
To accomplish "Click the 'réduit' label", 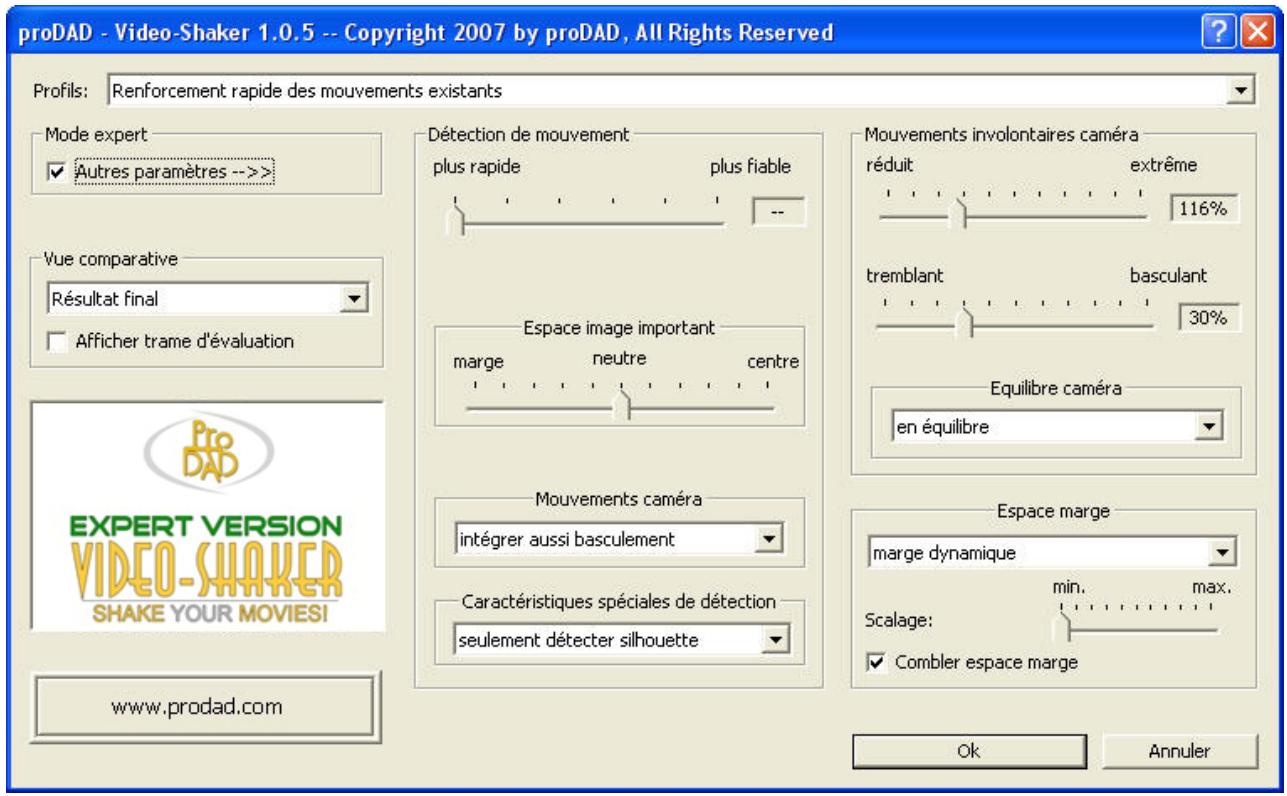I will click(890, 164).
